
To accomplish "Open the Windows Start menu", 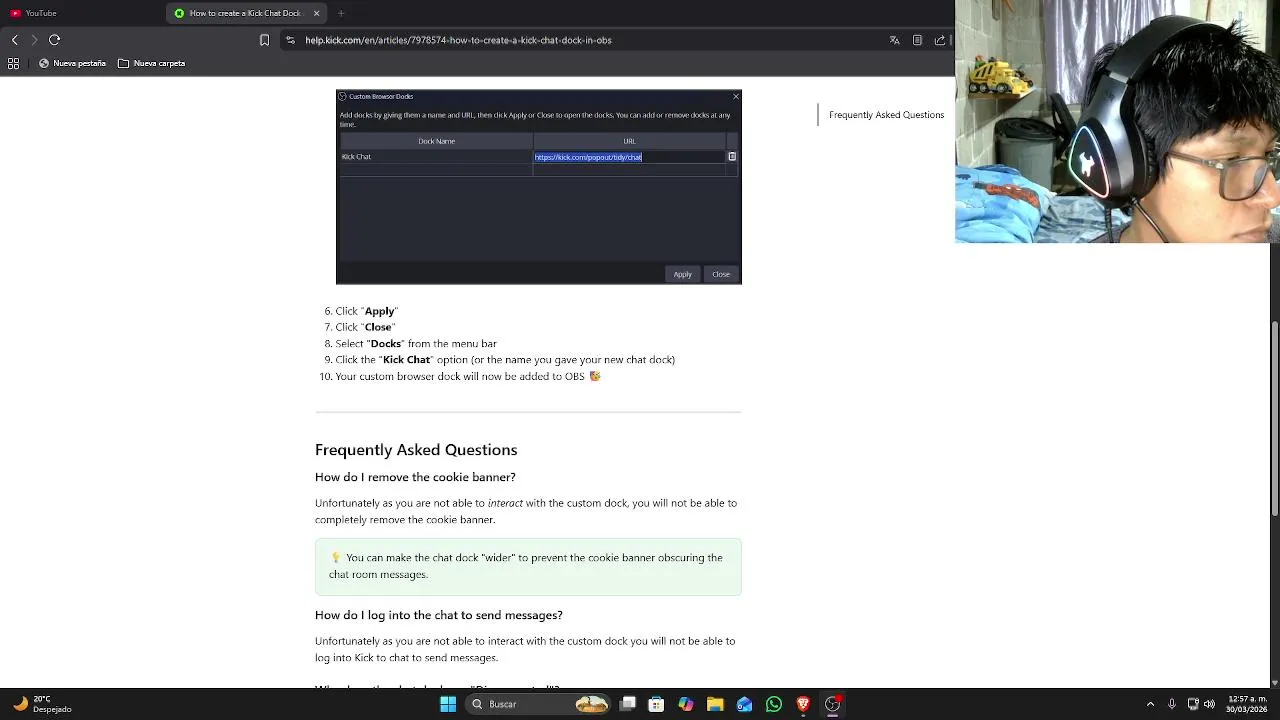I will 448,704.
